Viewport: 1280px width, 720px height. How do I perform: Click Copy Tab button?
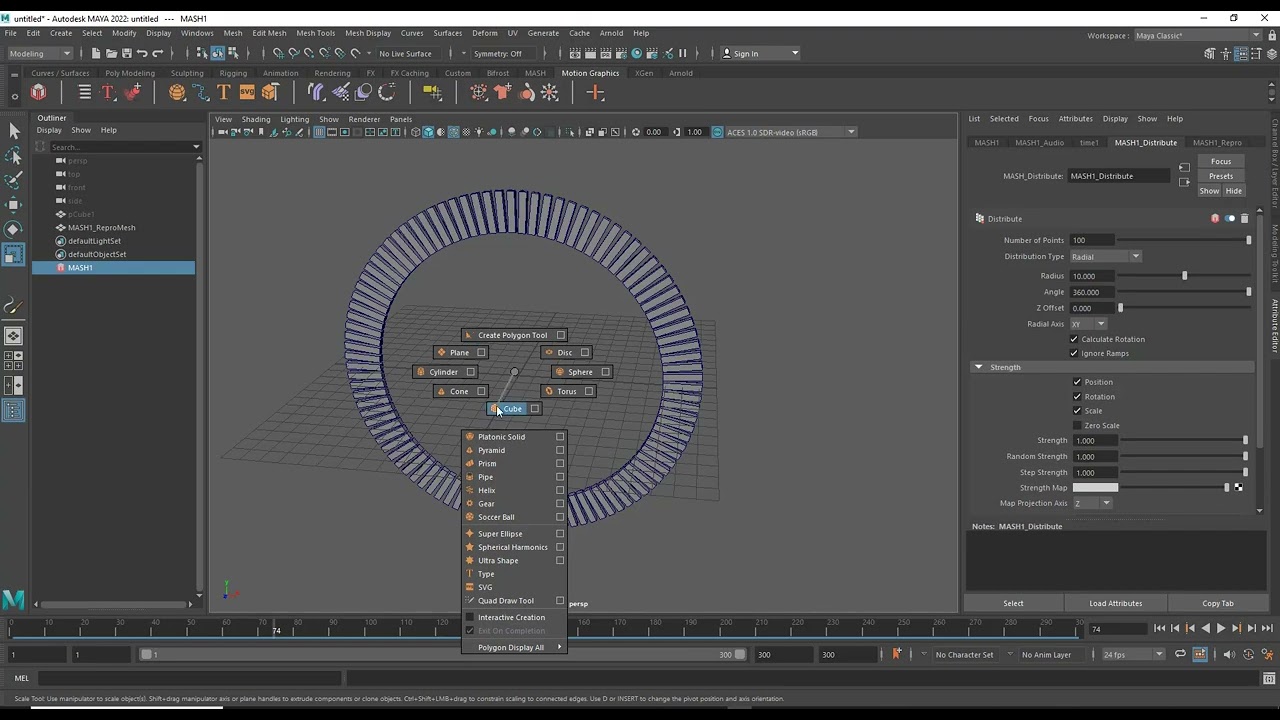pos(1218,603)
